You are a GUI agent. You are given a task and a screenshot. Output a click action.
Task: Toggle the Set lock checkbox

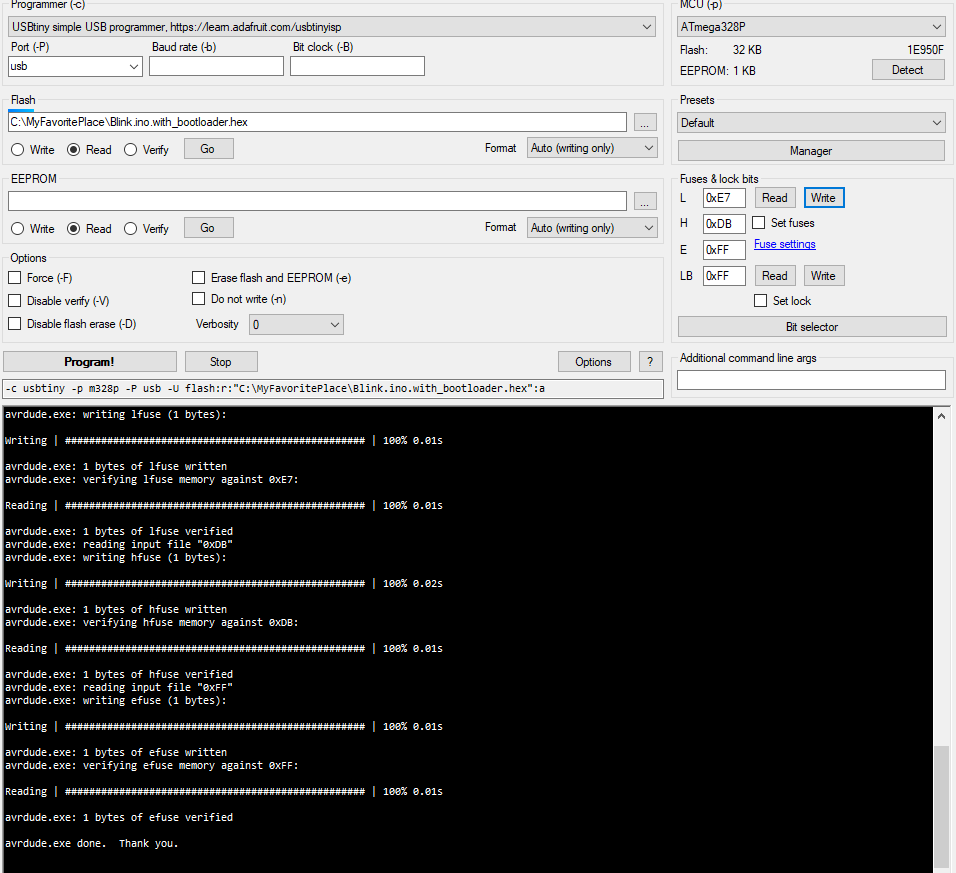[x=761, y=301]
